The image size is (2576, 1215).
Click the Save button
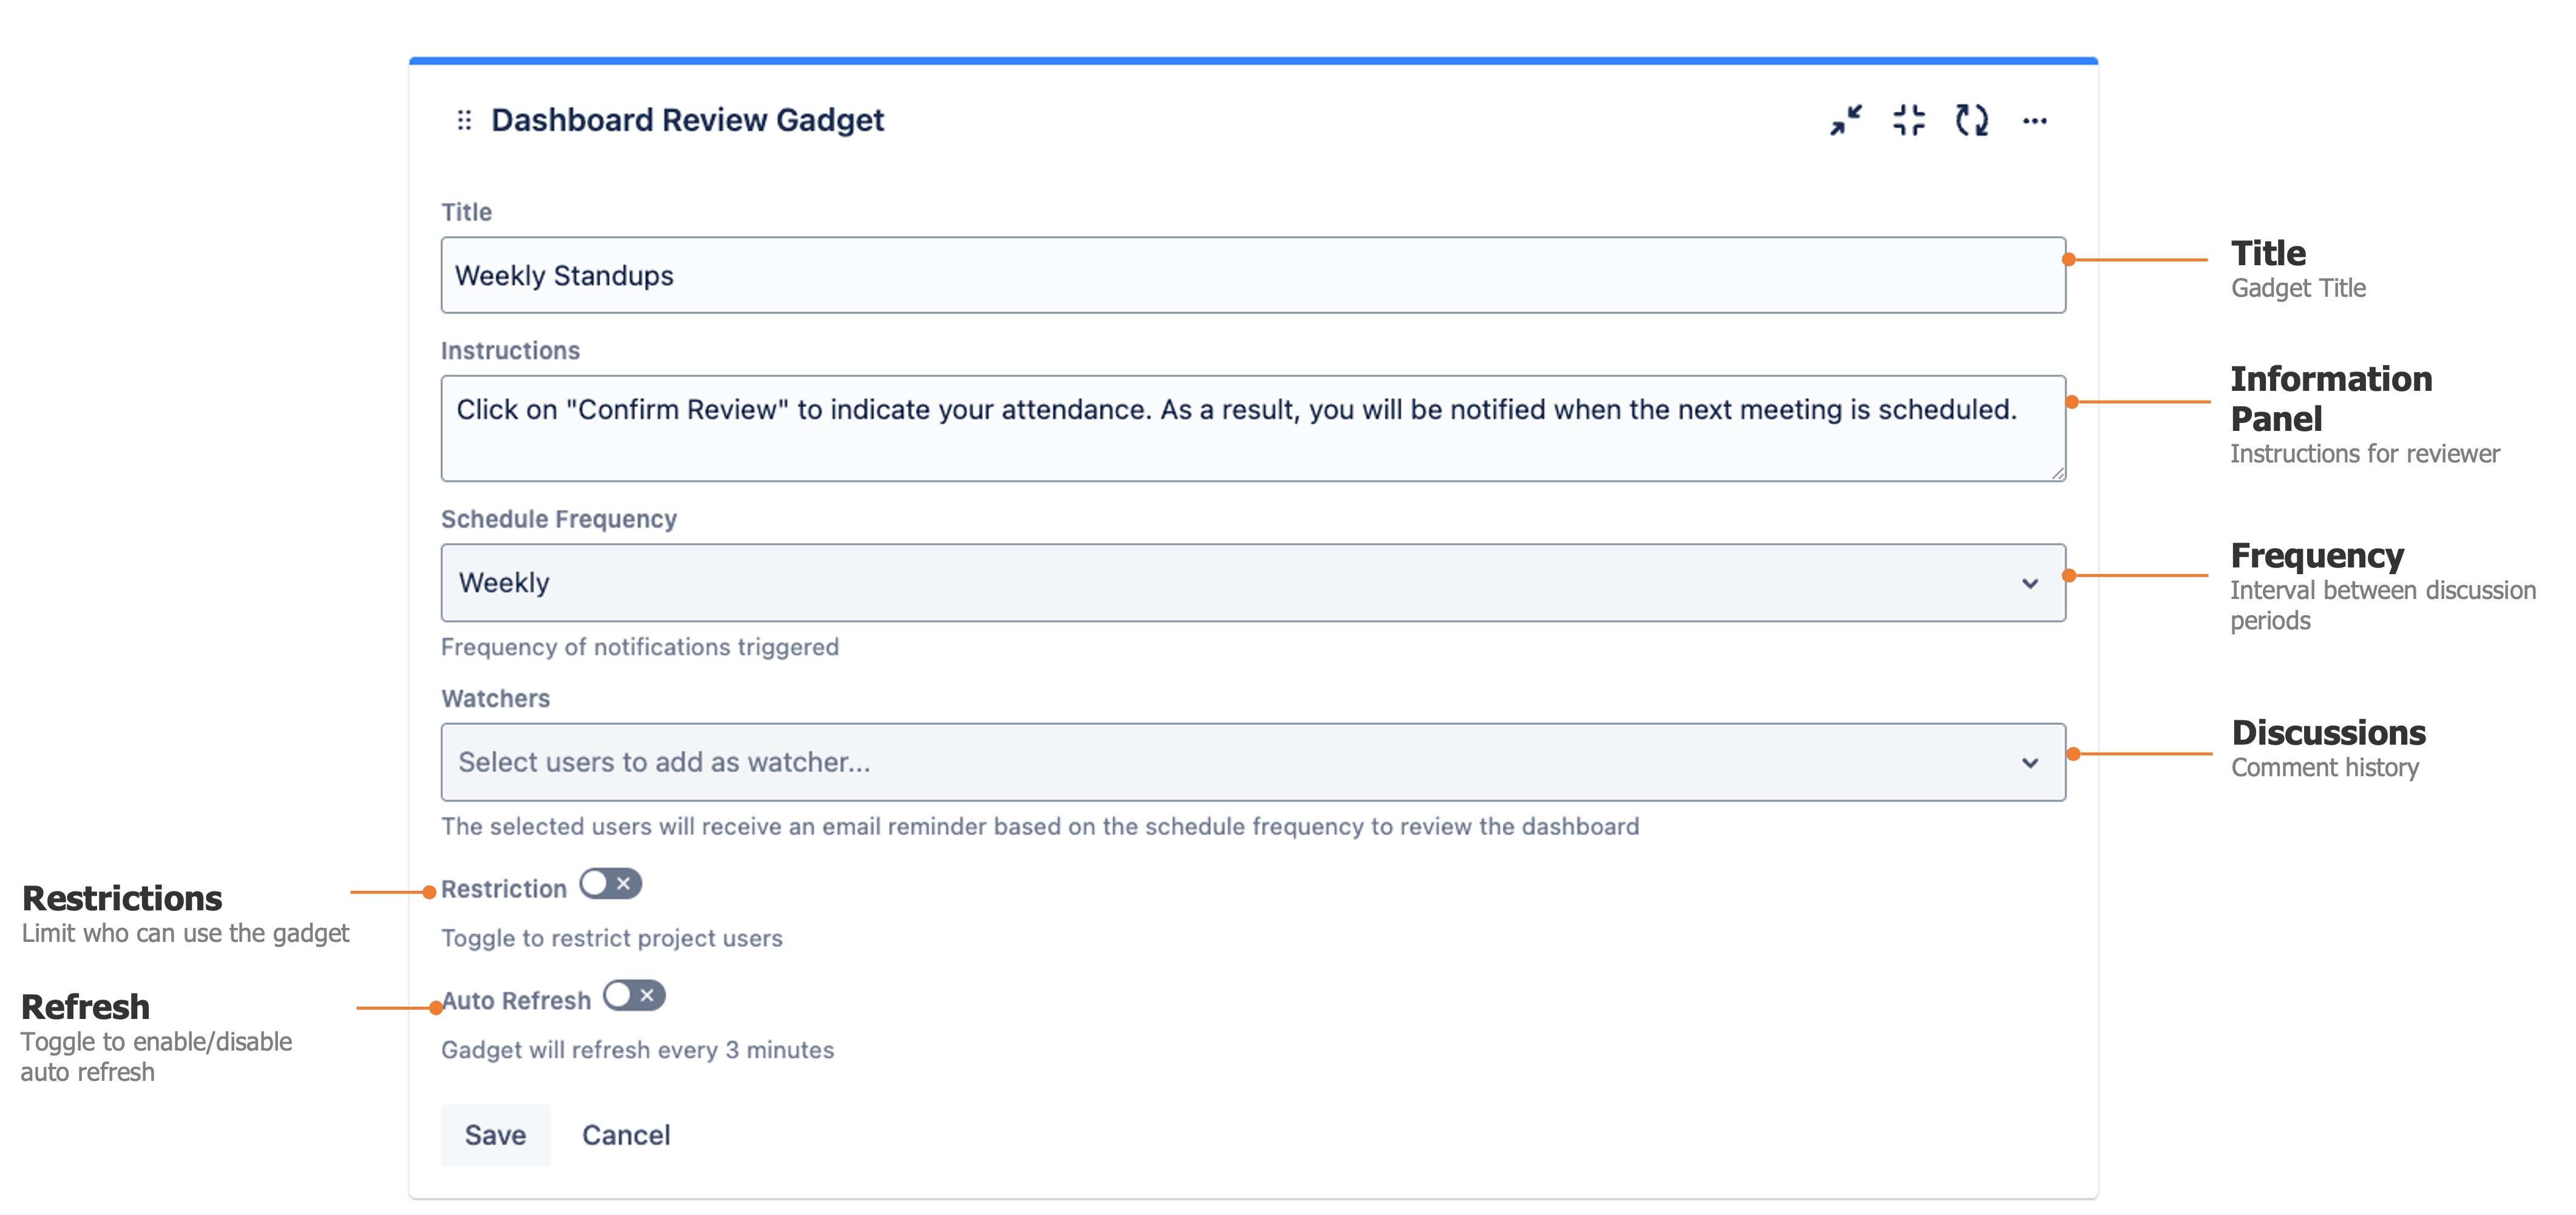click(495, 1135)
